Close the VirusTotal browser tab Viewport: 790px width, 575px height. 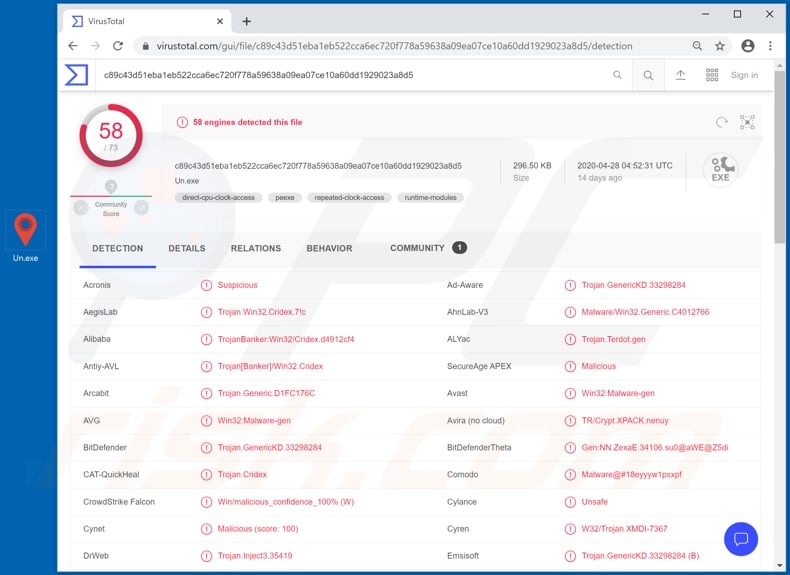[x=220, y=21]
